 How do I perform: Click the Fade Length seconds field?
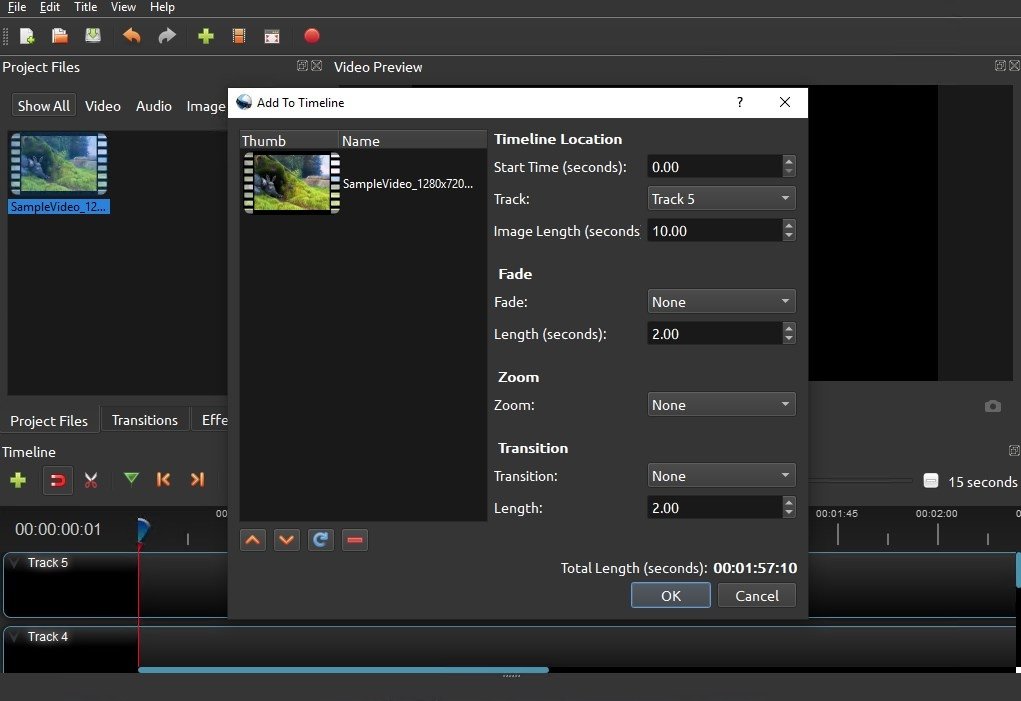tap(714, 334)
